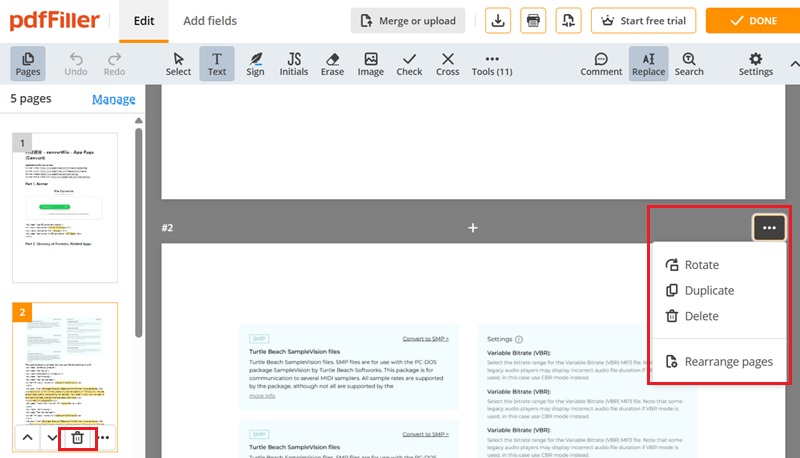Click the thumbnail panel scrollbar
Image resolution: width=800 pixels, height=458 pixels.
[139, 233]
